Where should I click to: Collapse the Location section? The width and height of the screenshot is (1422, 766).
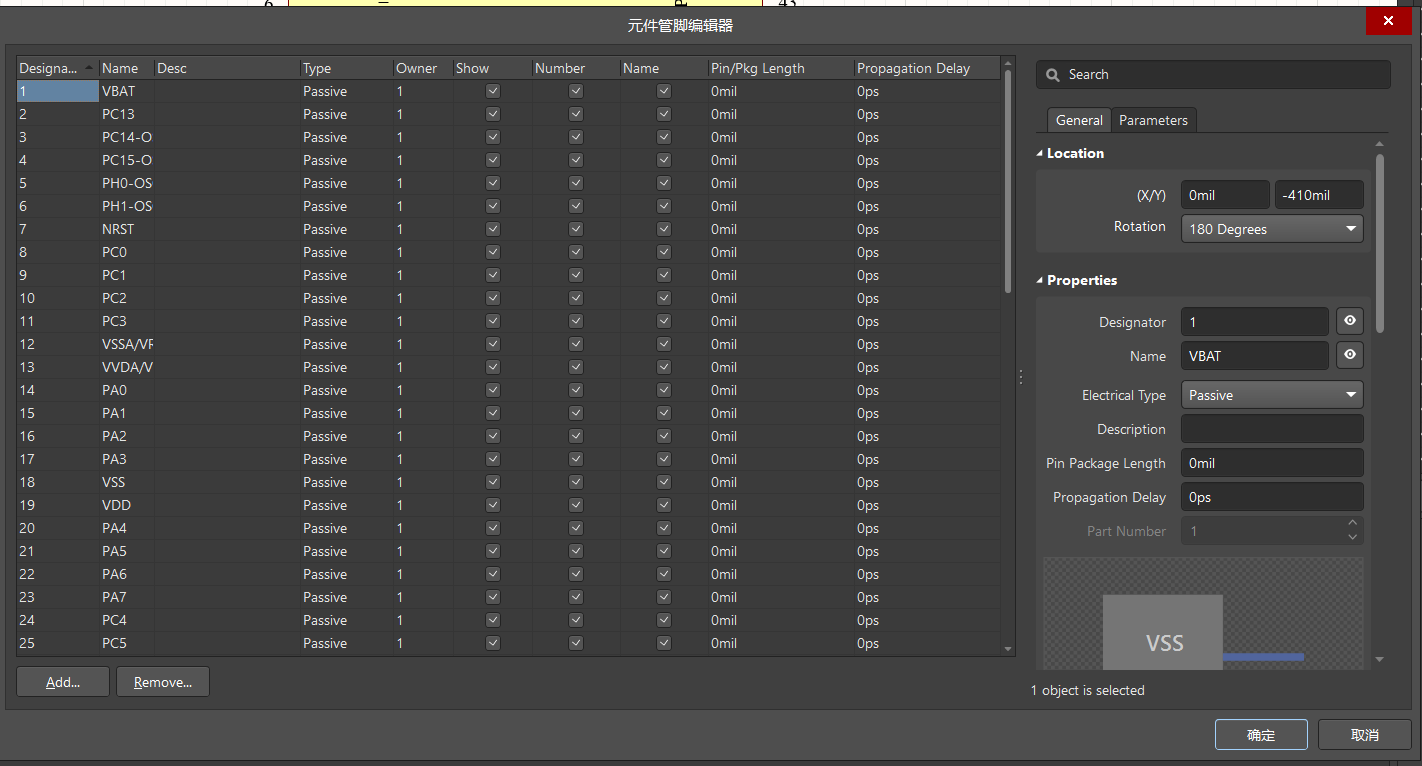(x=1040, y=153)
